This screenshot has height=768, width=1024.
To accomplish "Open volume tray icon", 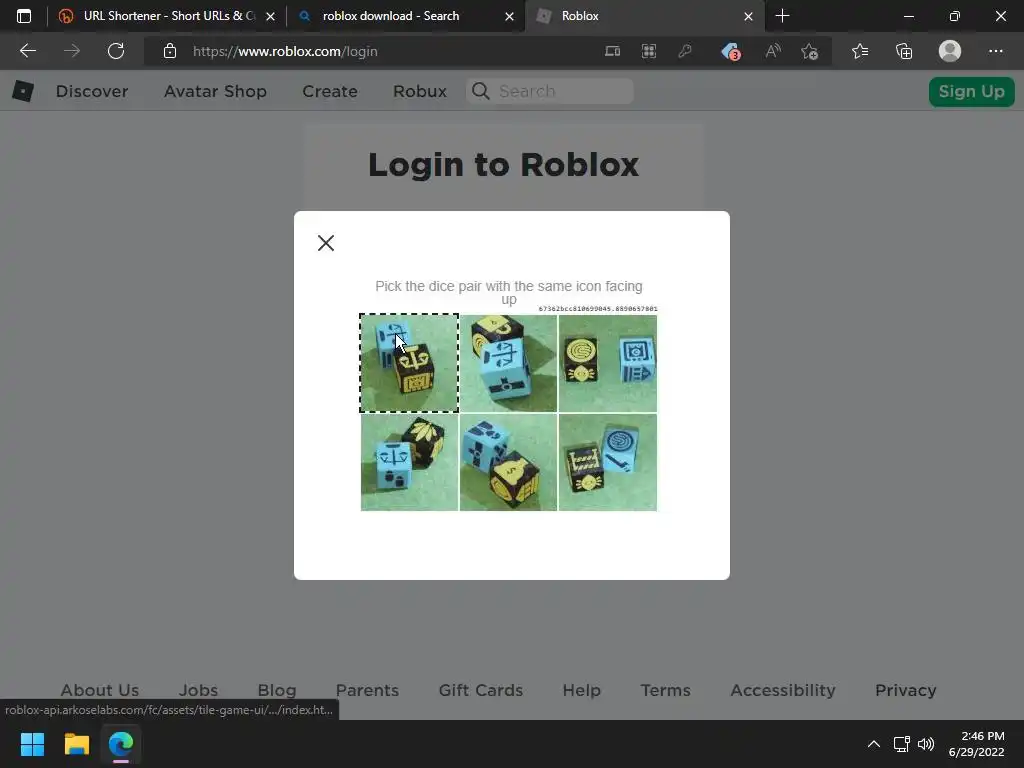I will pos(926,744).
